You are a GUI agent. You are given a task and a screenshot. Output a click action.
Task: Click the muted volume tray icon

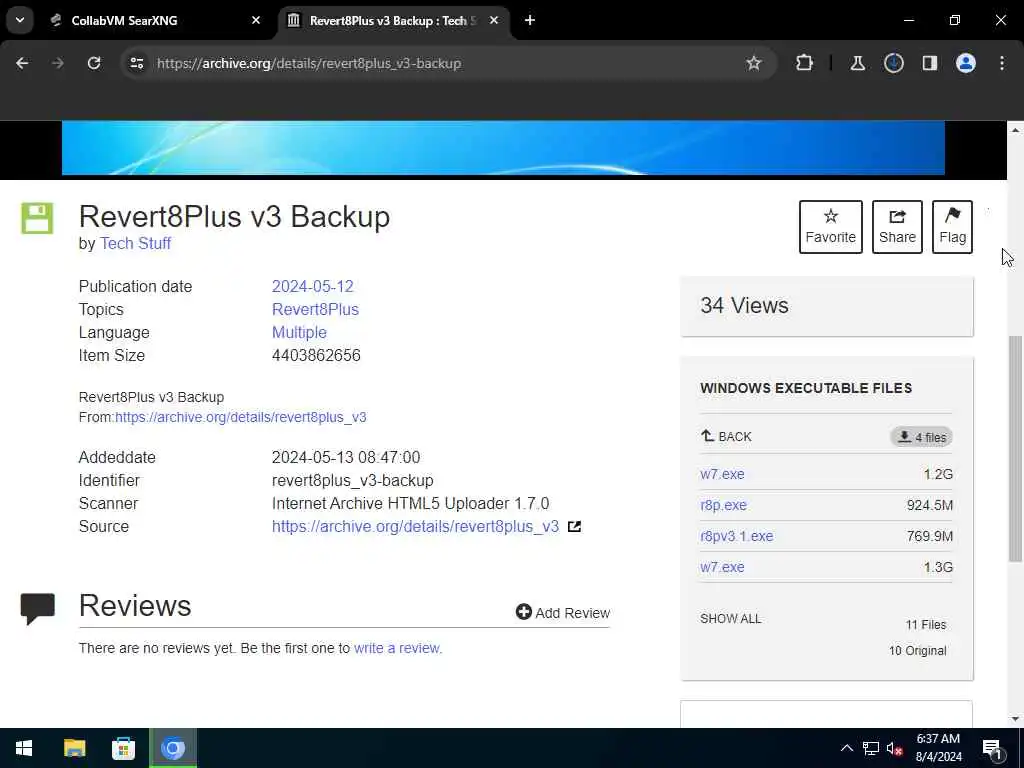pyautogui.click(x=895, y=748)
